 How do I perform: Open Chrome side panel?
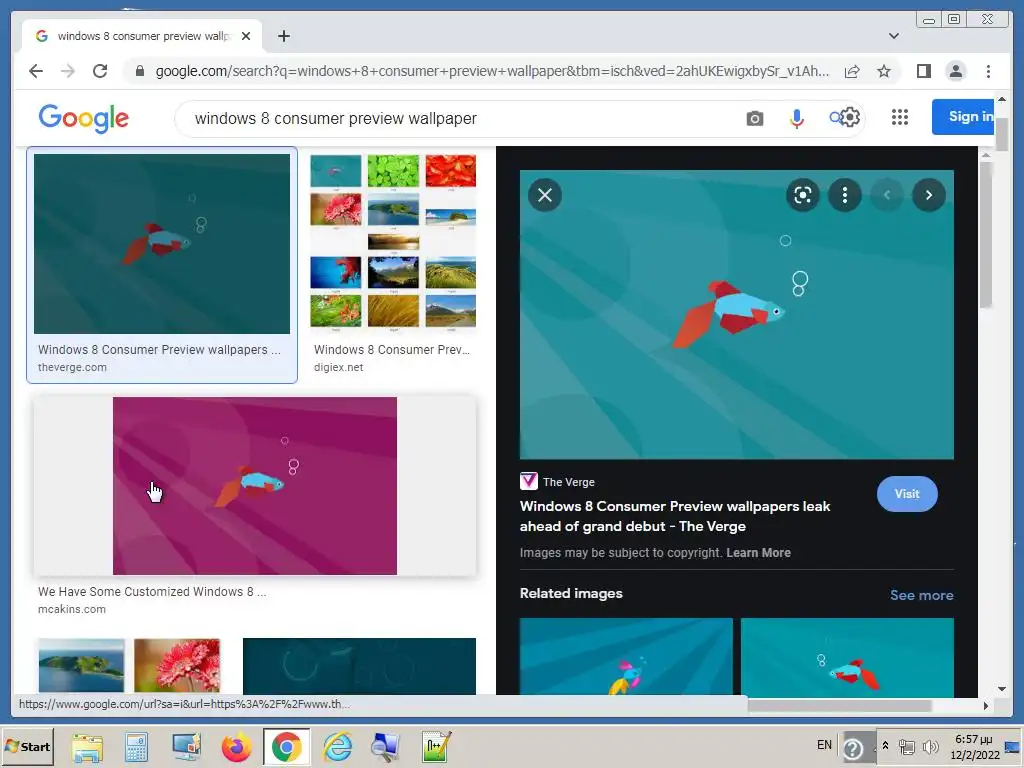(923, 71)
